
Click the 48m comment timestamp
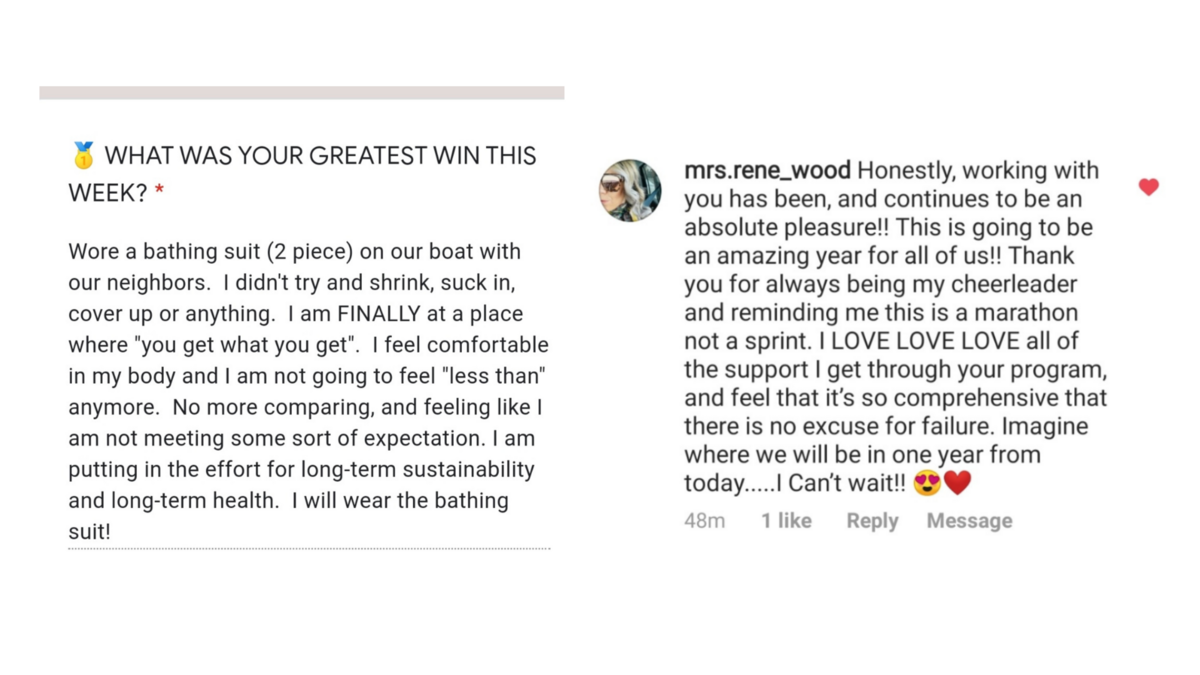coord(705,521)
